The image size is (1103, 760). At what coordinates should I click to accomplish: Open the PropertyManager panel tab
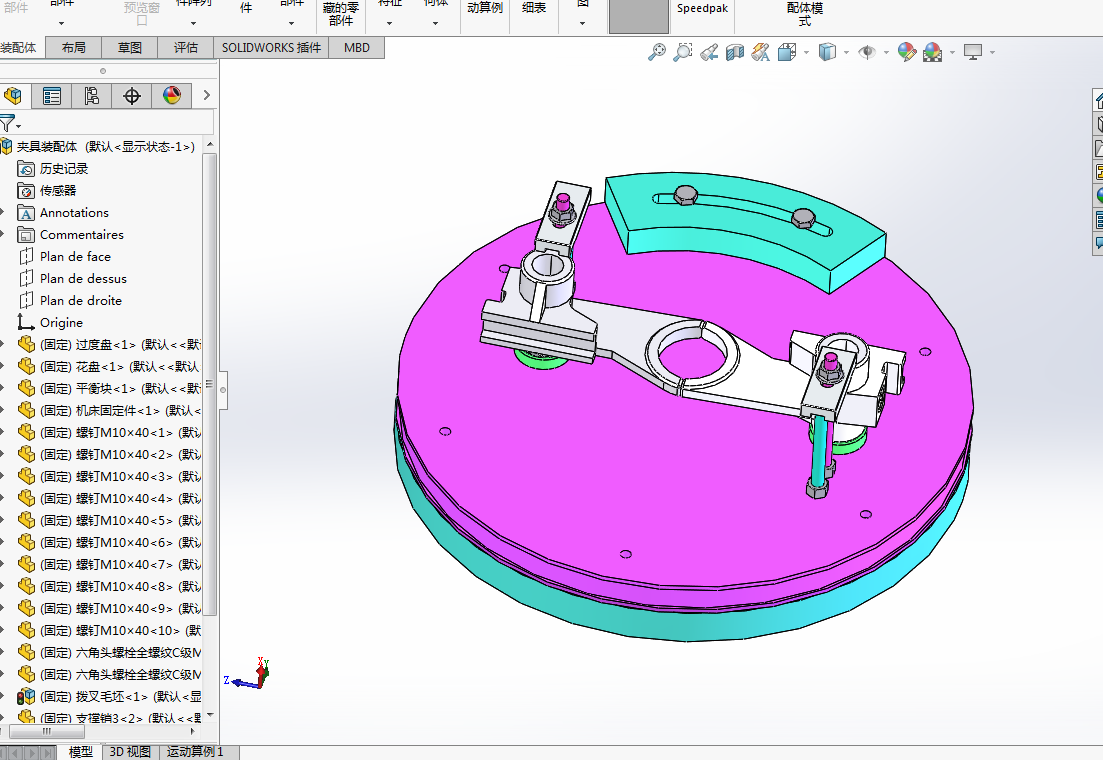click(52, 96)
